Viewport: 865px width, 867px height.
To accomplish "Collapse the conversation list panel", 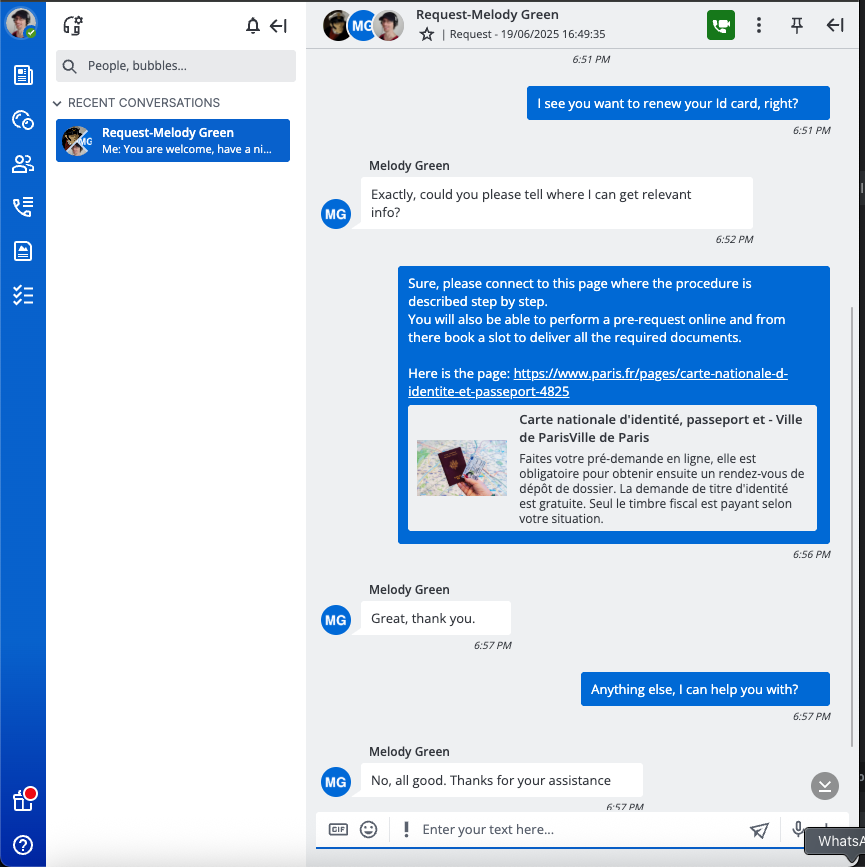I will pos(279,26).
